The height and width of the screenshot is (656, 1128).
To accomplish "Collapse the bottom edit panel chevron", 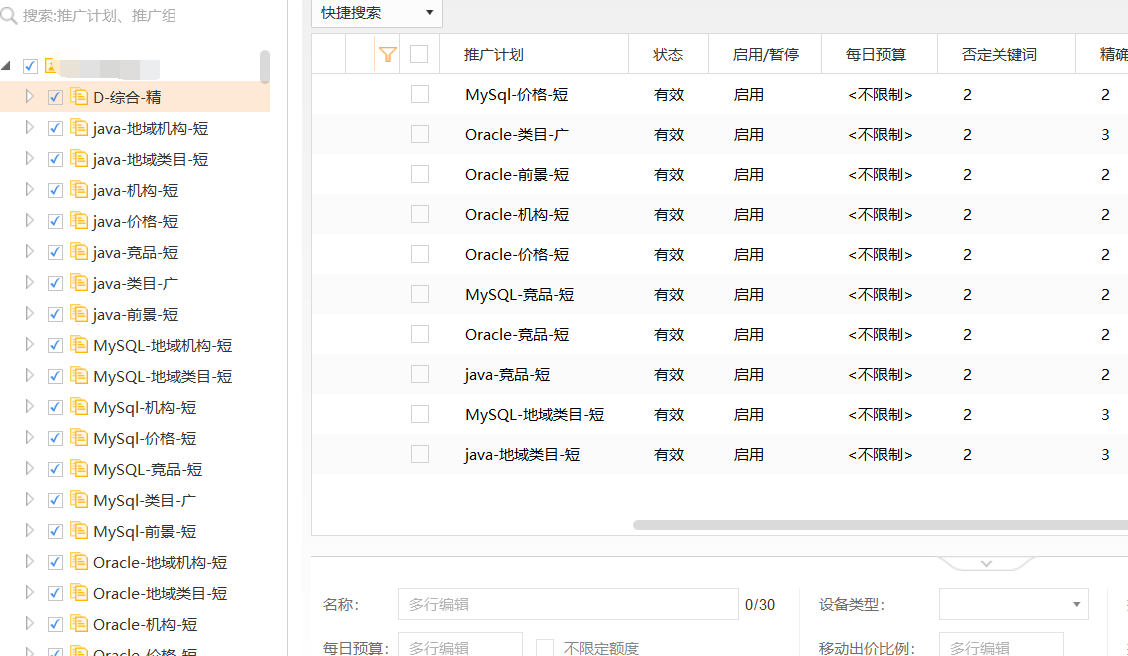I will (986, 563).
